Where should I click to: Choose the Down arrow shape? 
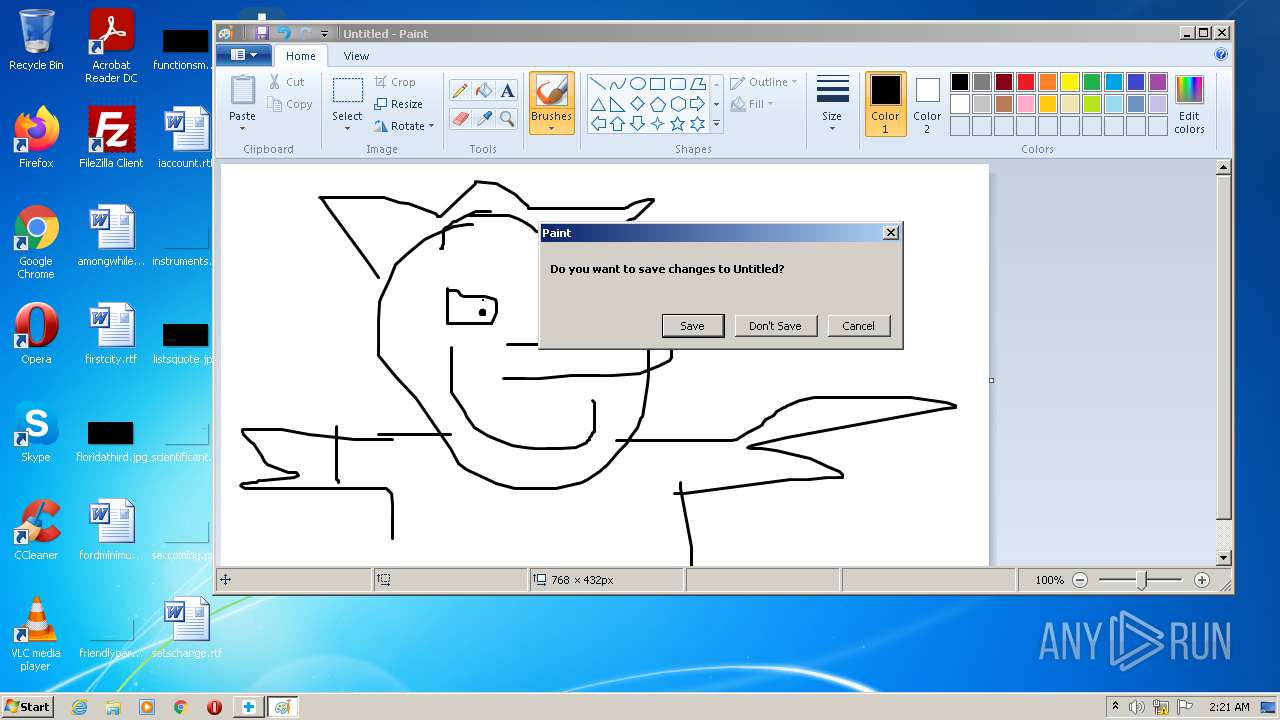(637, 124)
